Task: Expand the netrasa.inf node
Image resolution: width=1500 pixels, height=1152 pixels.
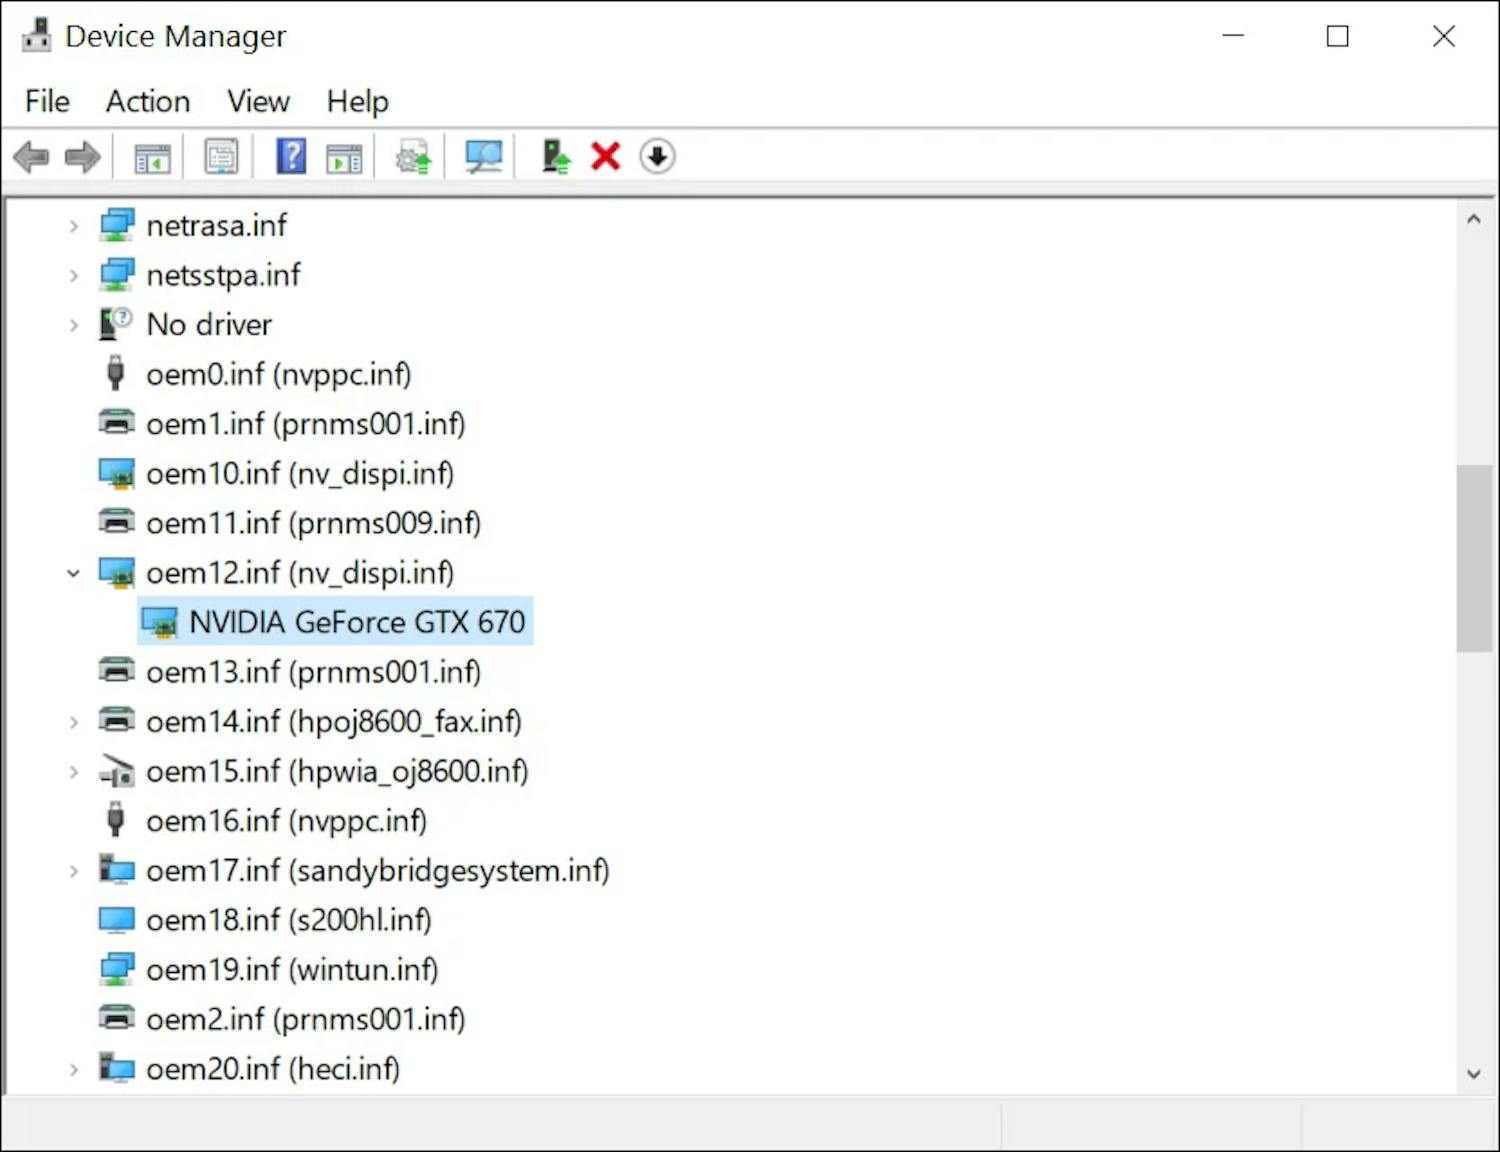Action: (73, 226)
